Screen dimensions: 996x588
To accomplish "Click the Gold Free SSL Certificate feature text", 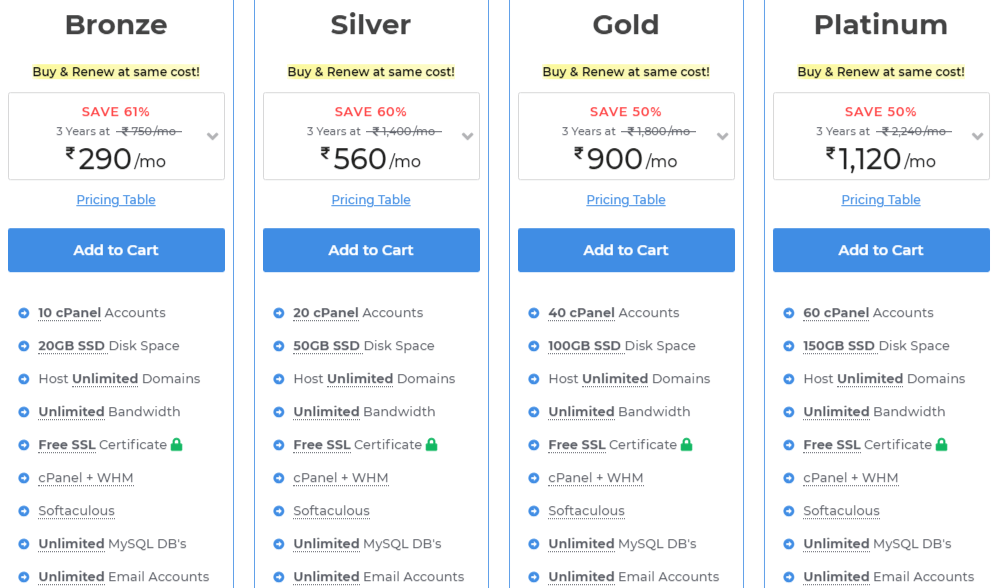I will click(612, 445).
